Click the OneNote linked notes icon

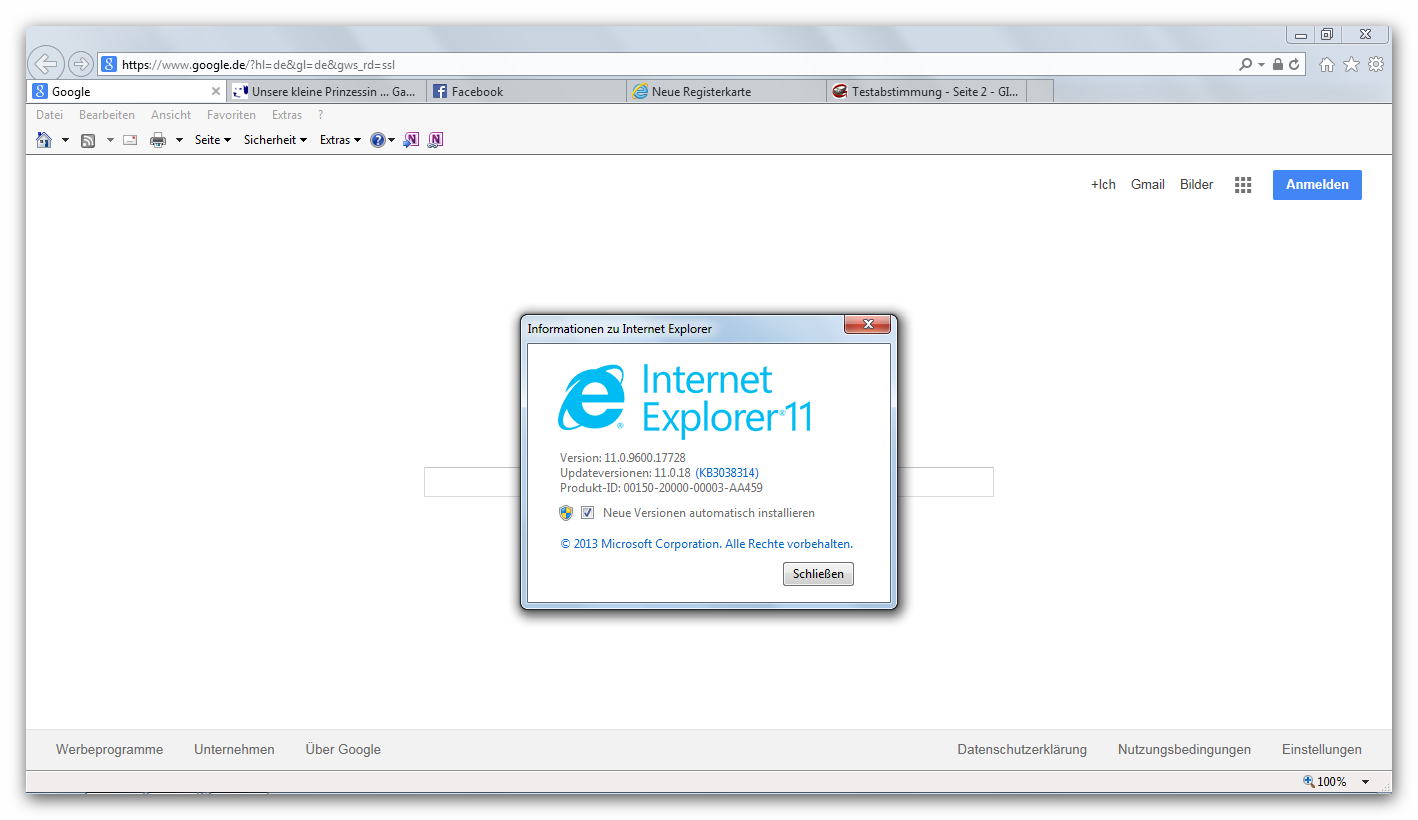435,140
